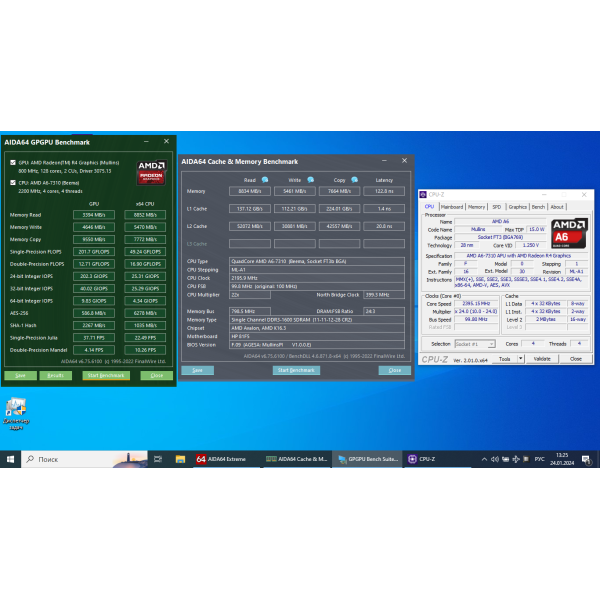Click the AMD A6 processor logo in CPU-Z
The image size is (600, 600).
pyautogui.click(x=569, y=234)
